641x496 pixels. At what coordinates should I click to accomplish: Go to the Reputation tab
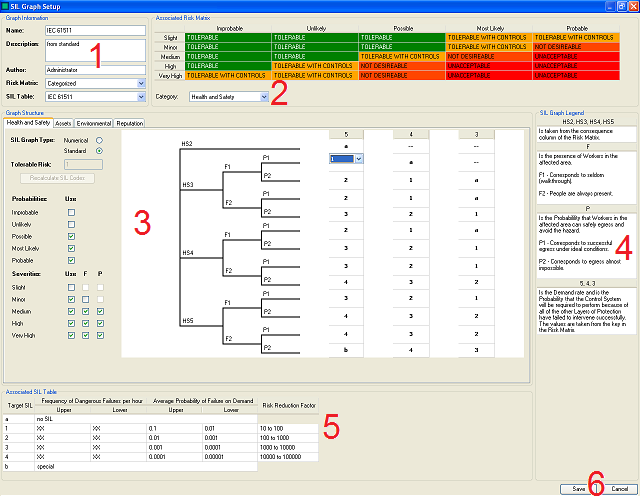click(129, 123)
